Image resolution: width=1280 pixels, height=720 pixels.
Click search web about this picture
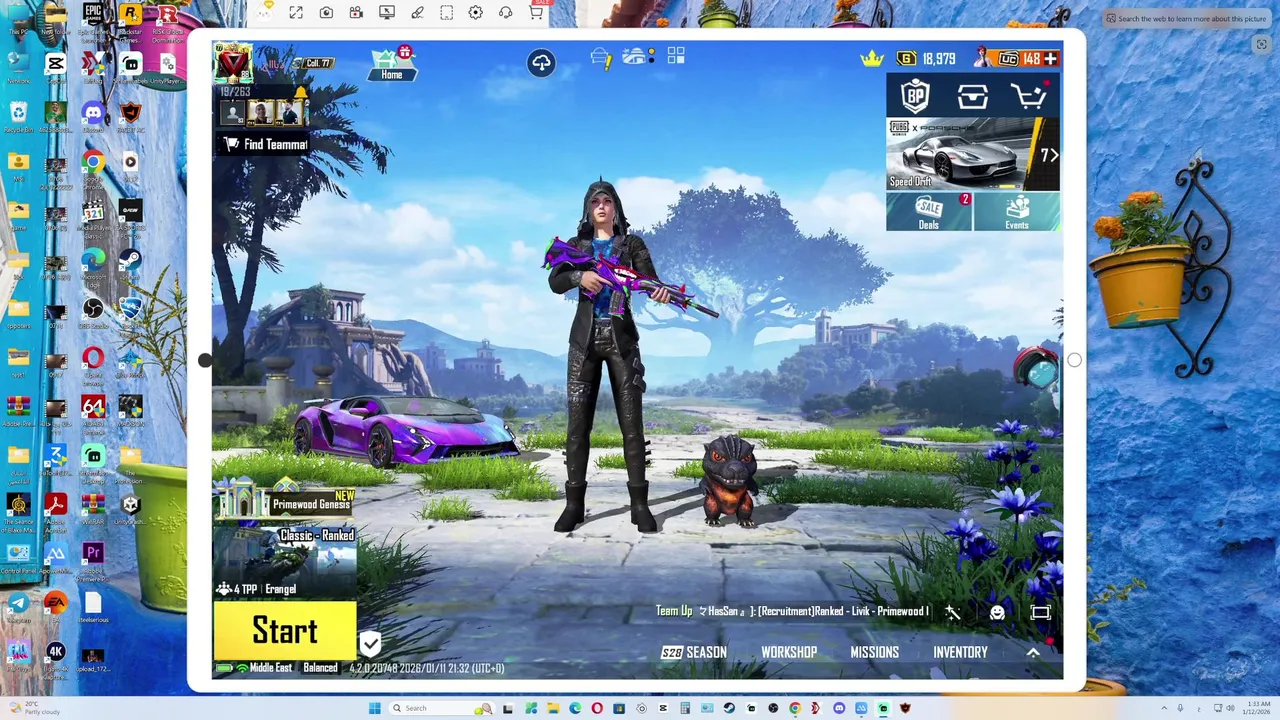click(1185, 18)
